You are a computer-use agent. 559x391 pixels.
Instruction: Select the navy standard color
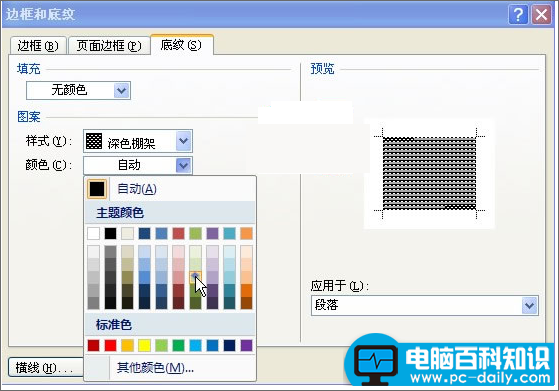(230, 345)
